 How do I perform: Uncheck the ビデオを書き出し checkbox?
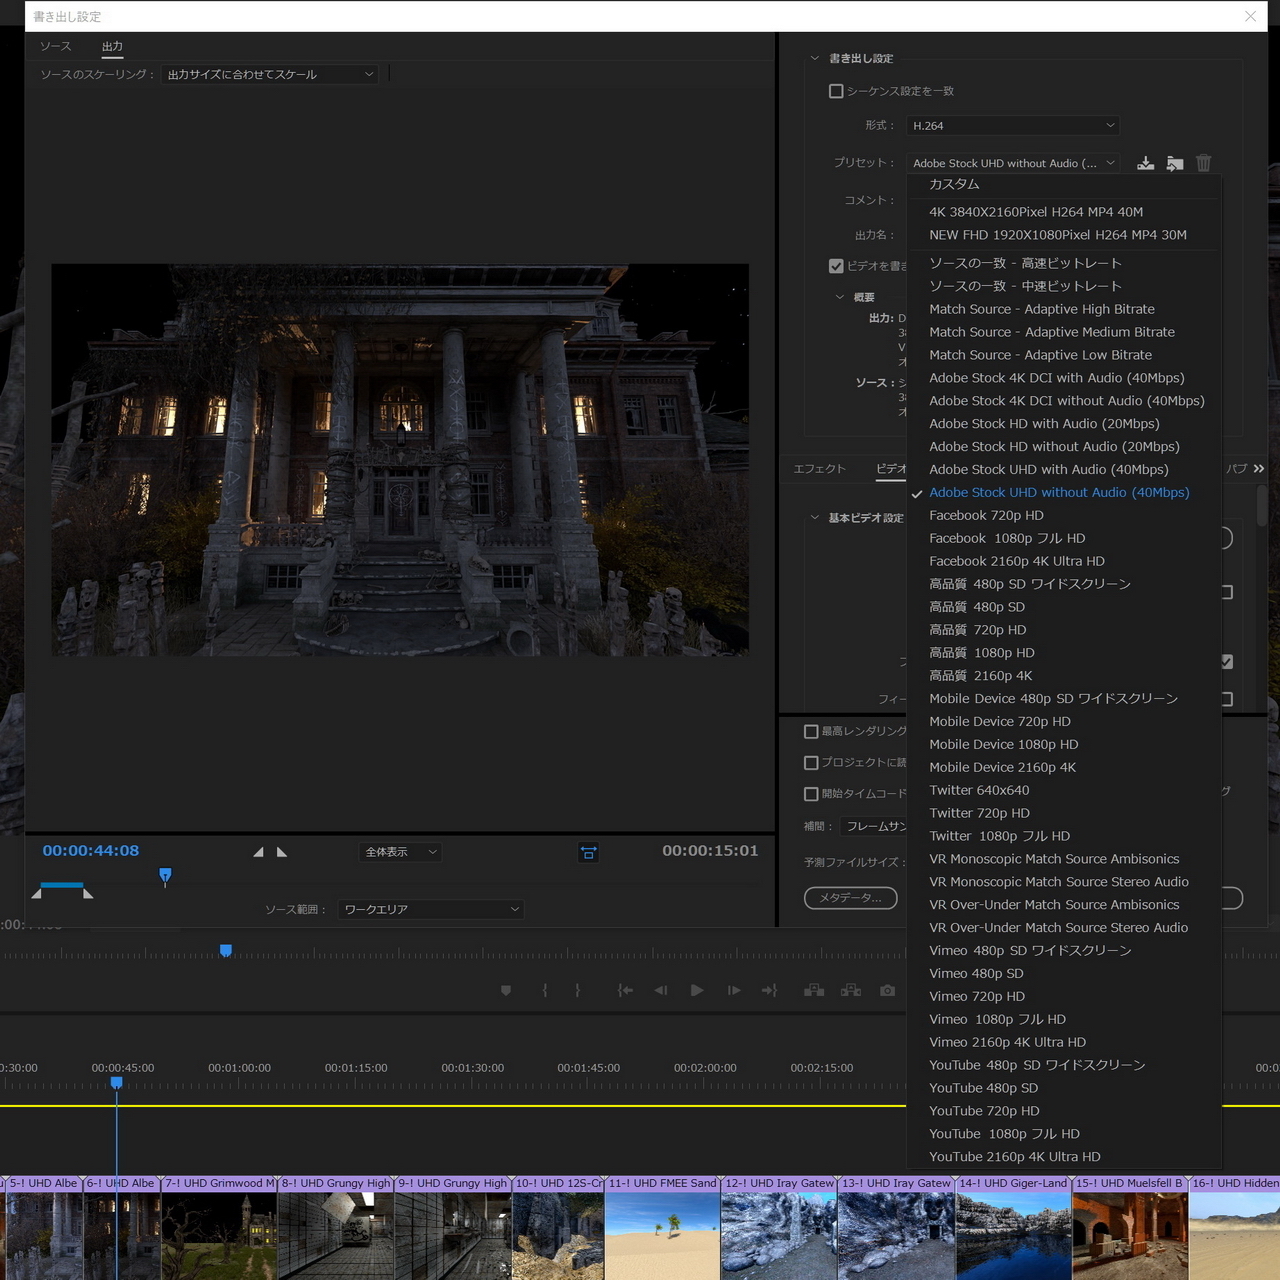[x=836, y=265]
